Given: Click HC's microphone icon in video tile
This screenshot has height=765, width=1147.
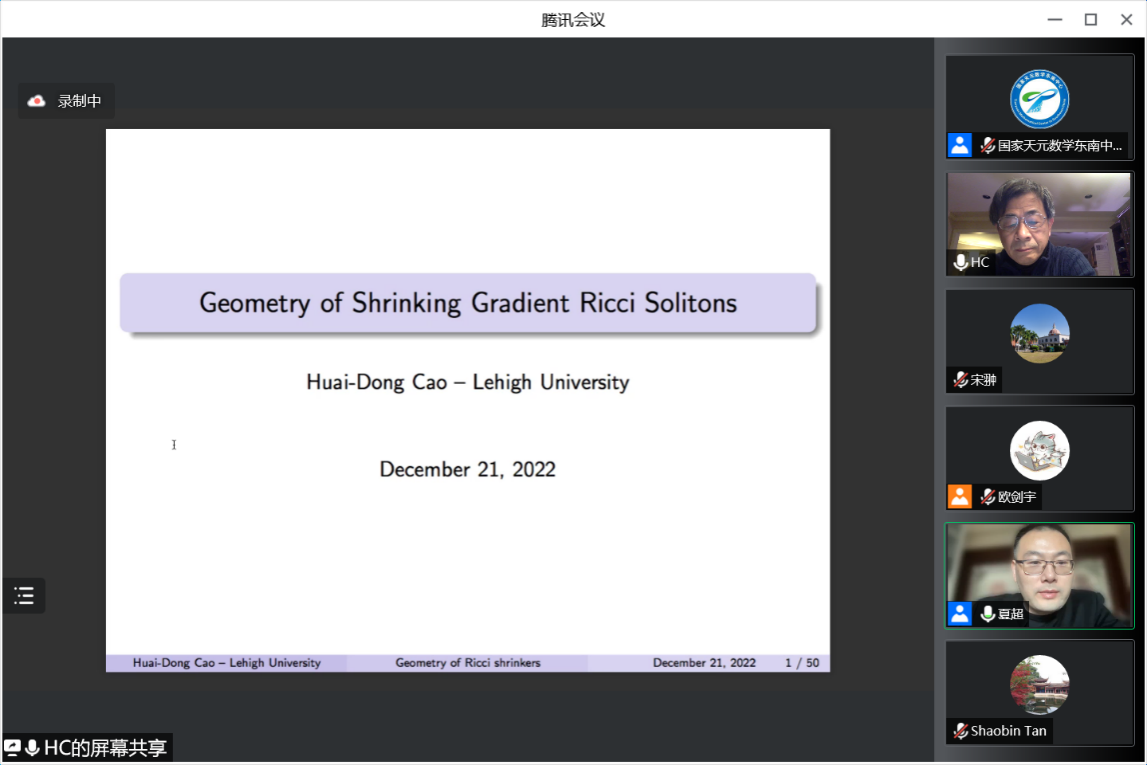Looking at the screenshot, I should point(960,262).
